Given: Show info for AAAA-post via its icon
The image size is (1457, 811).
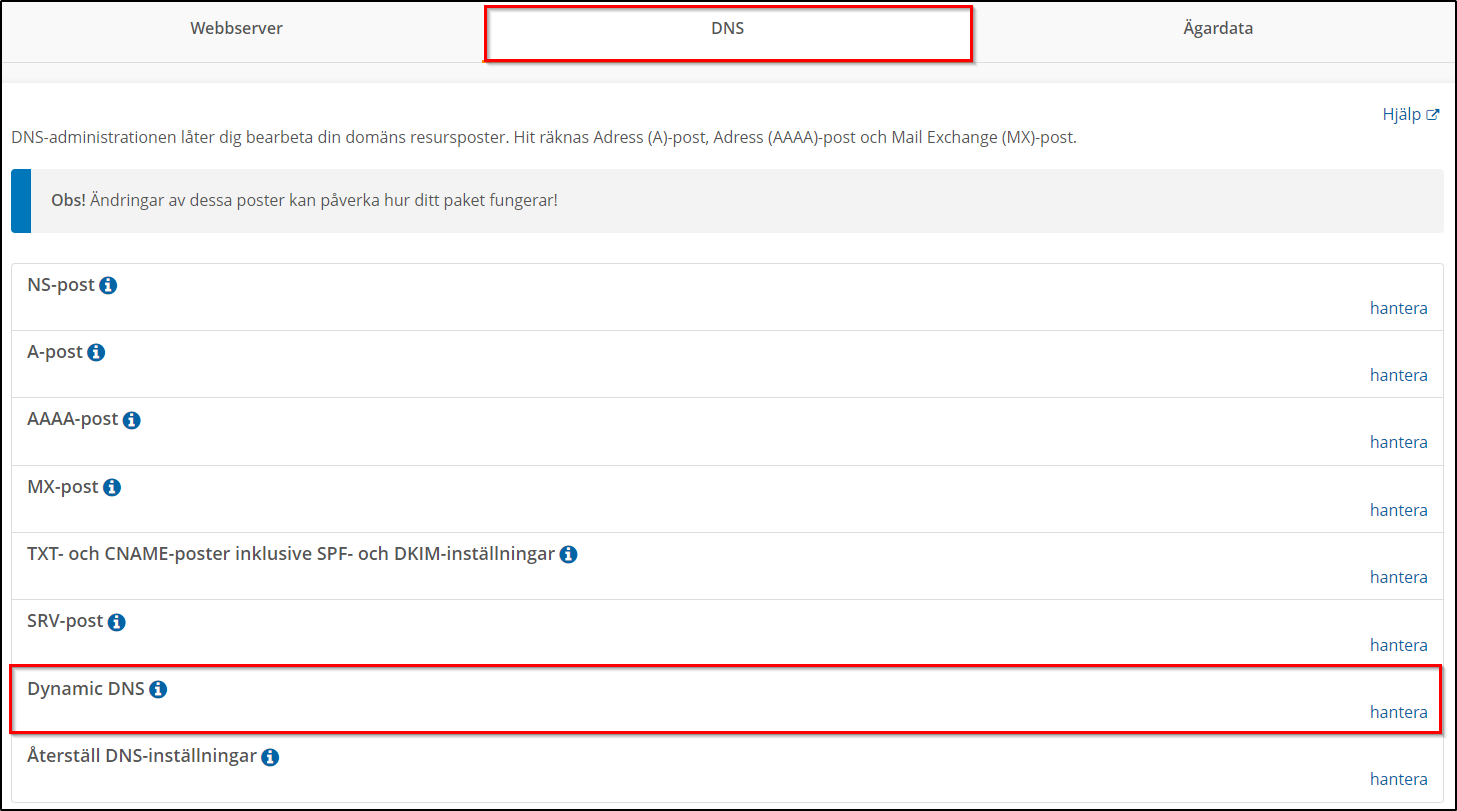Looking at the screenshot, I should (131, 420).
